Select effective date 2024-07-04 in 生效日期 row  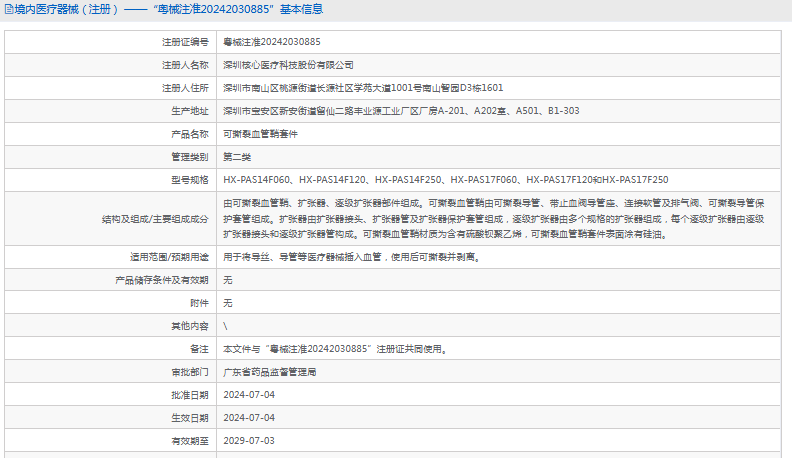point(249,418)
